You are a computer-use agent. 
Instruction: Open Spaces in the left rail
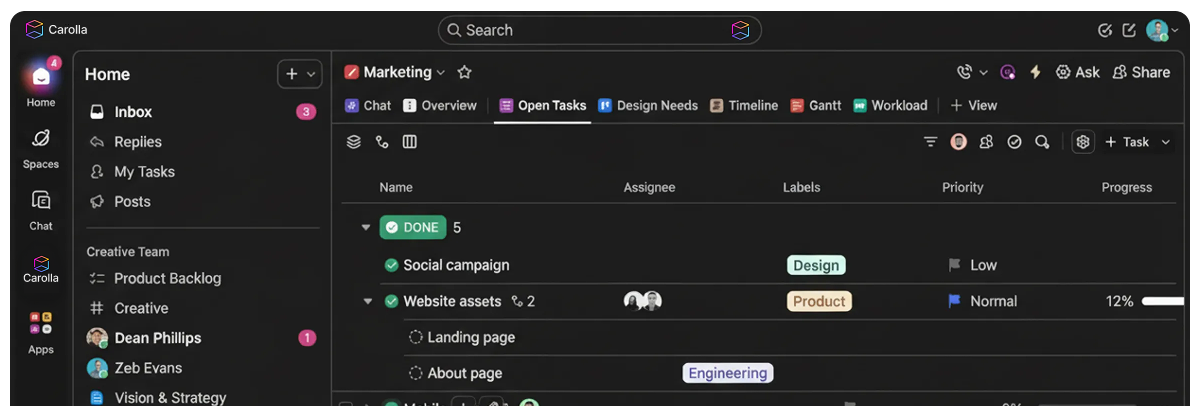(41, 148)
